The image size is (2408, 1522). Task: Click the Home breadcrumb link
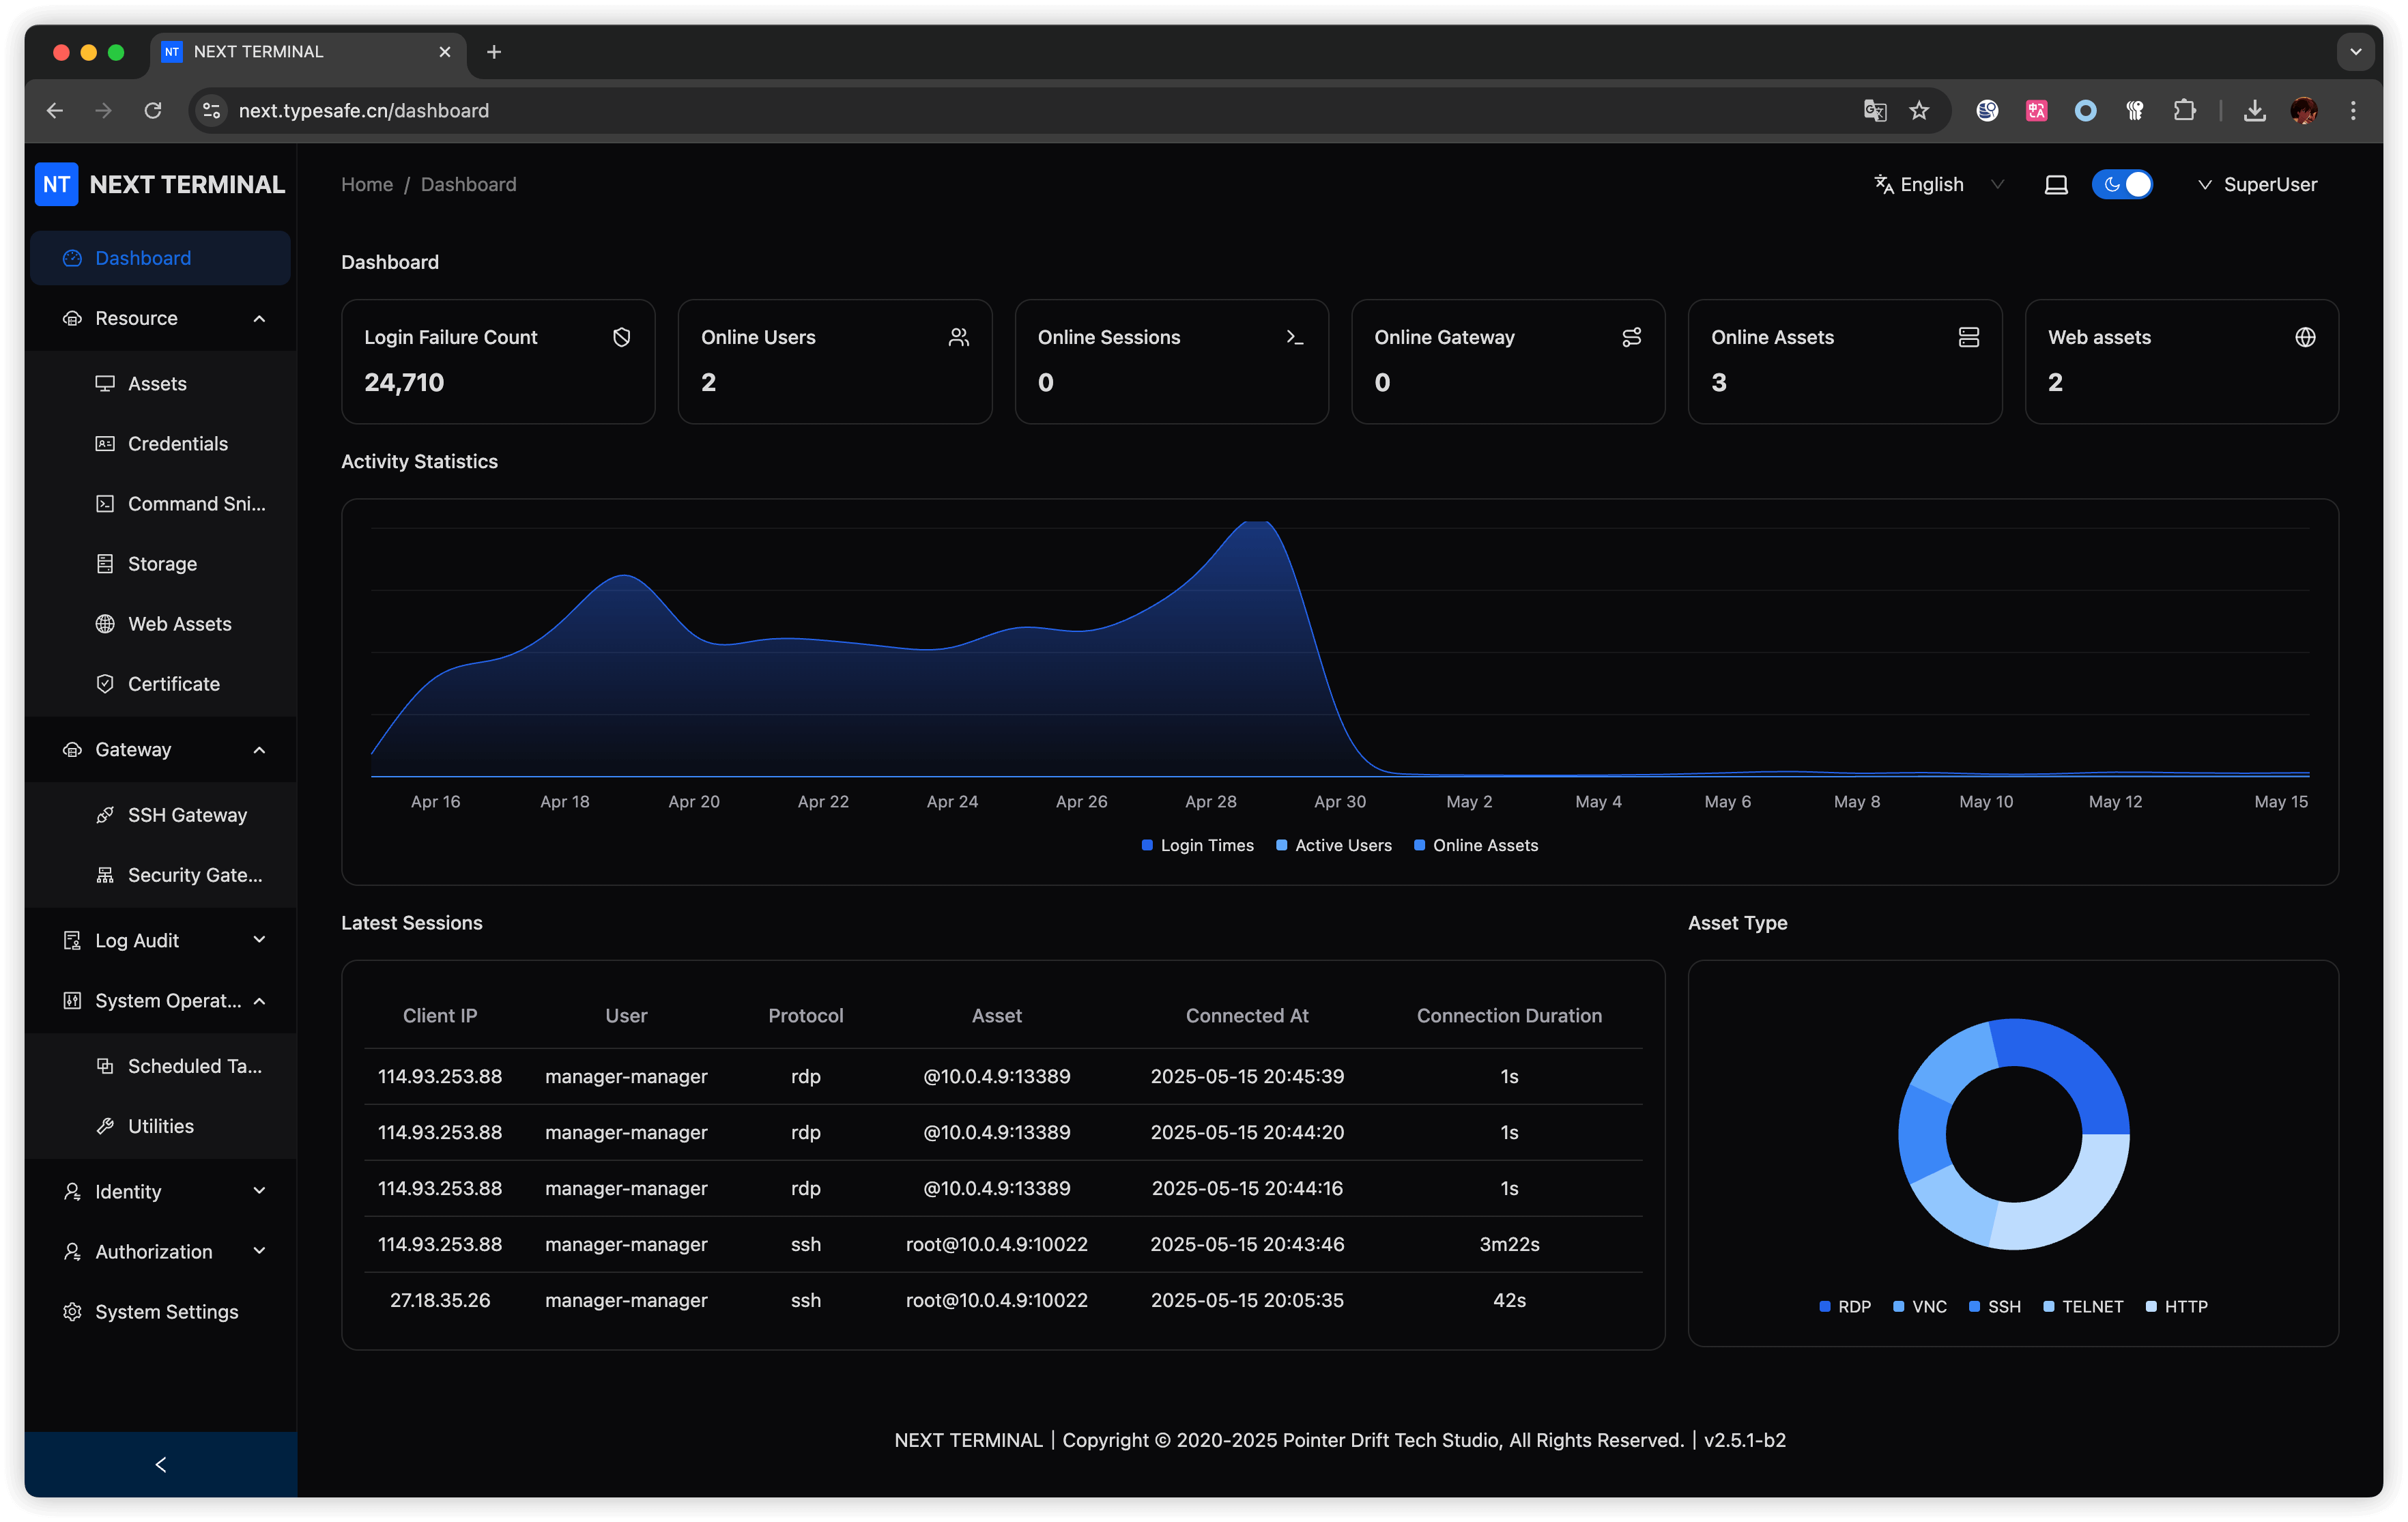click(366, 184)
